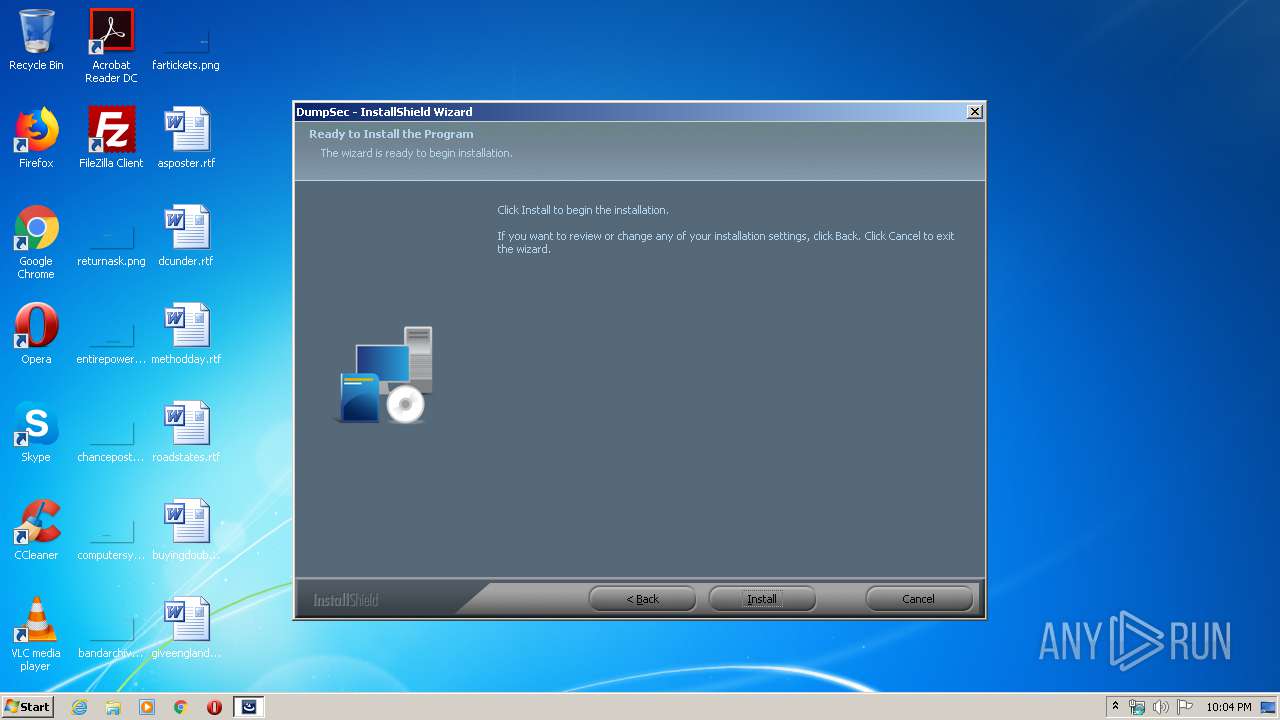Viewport: 1280px width, 720px height.
Task: Open Windows Media Player from taskbar
Action: [147, 707]
